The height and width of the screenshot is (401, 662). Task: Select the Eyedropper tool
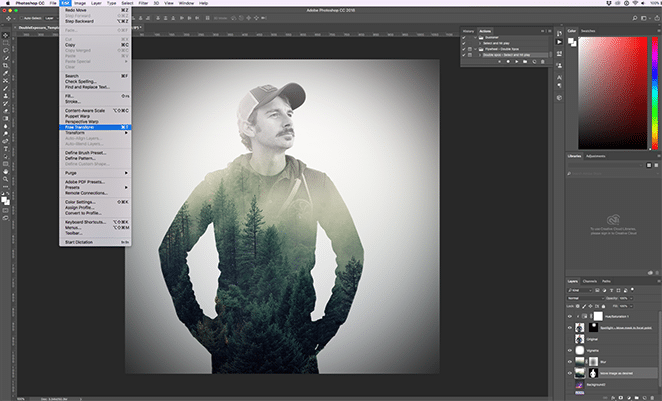click(5, 73)
